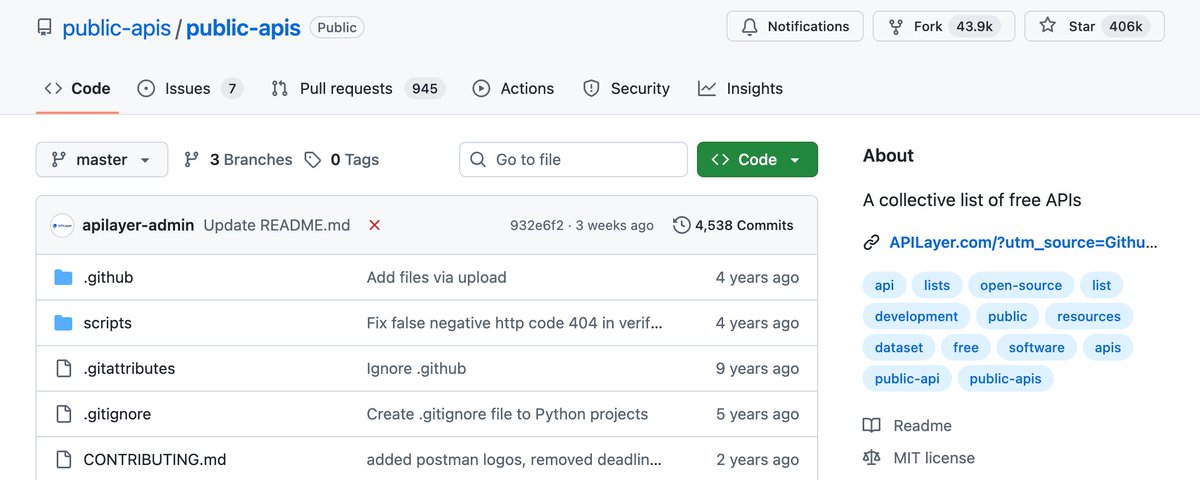Select the public topic tag
This screenshot has width=1200, height=480.
[x=1007, y=317]
